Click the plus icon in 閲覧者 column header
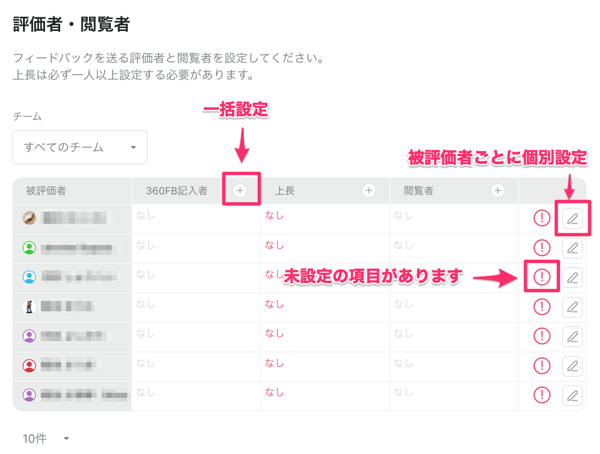The image size is (600, 454). (498, 190)
